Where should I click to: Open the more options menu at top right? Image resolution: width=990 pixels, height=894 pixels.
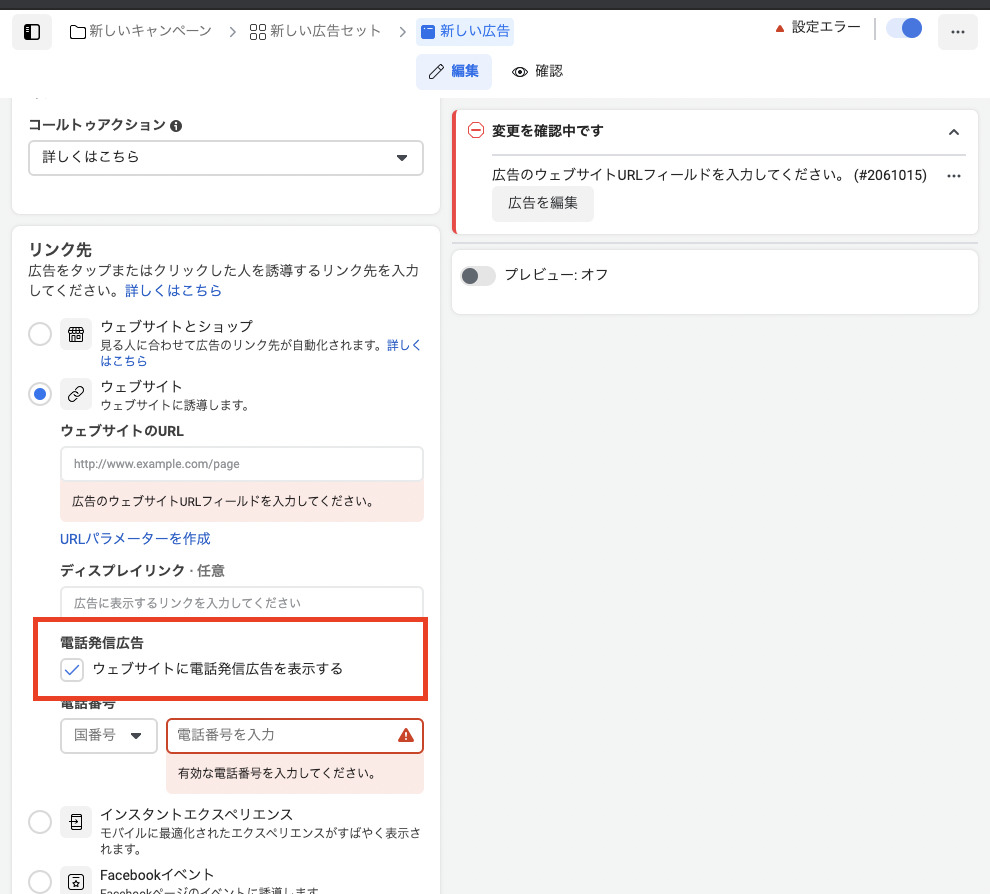(x=957, y=31)
